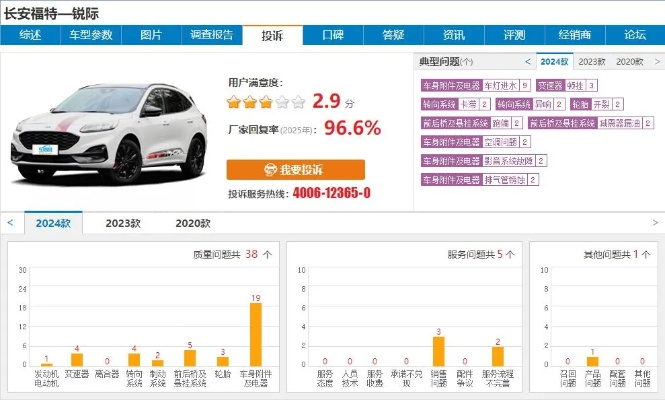Viewport: 665px width, 400px height.
Task: Click the 影音系统故障 problem tag
Action: [x=508, y=159]
